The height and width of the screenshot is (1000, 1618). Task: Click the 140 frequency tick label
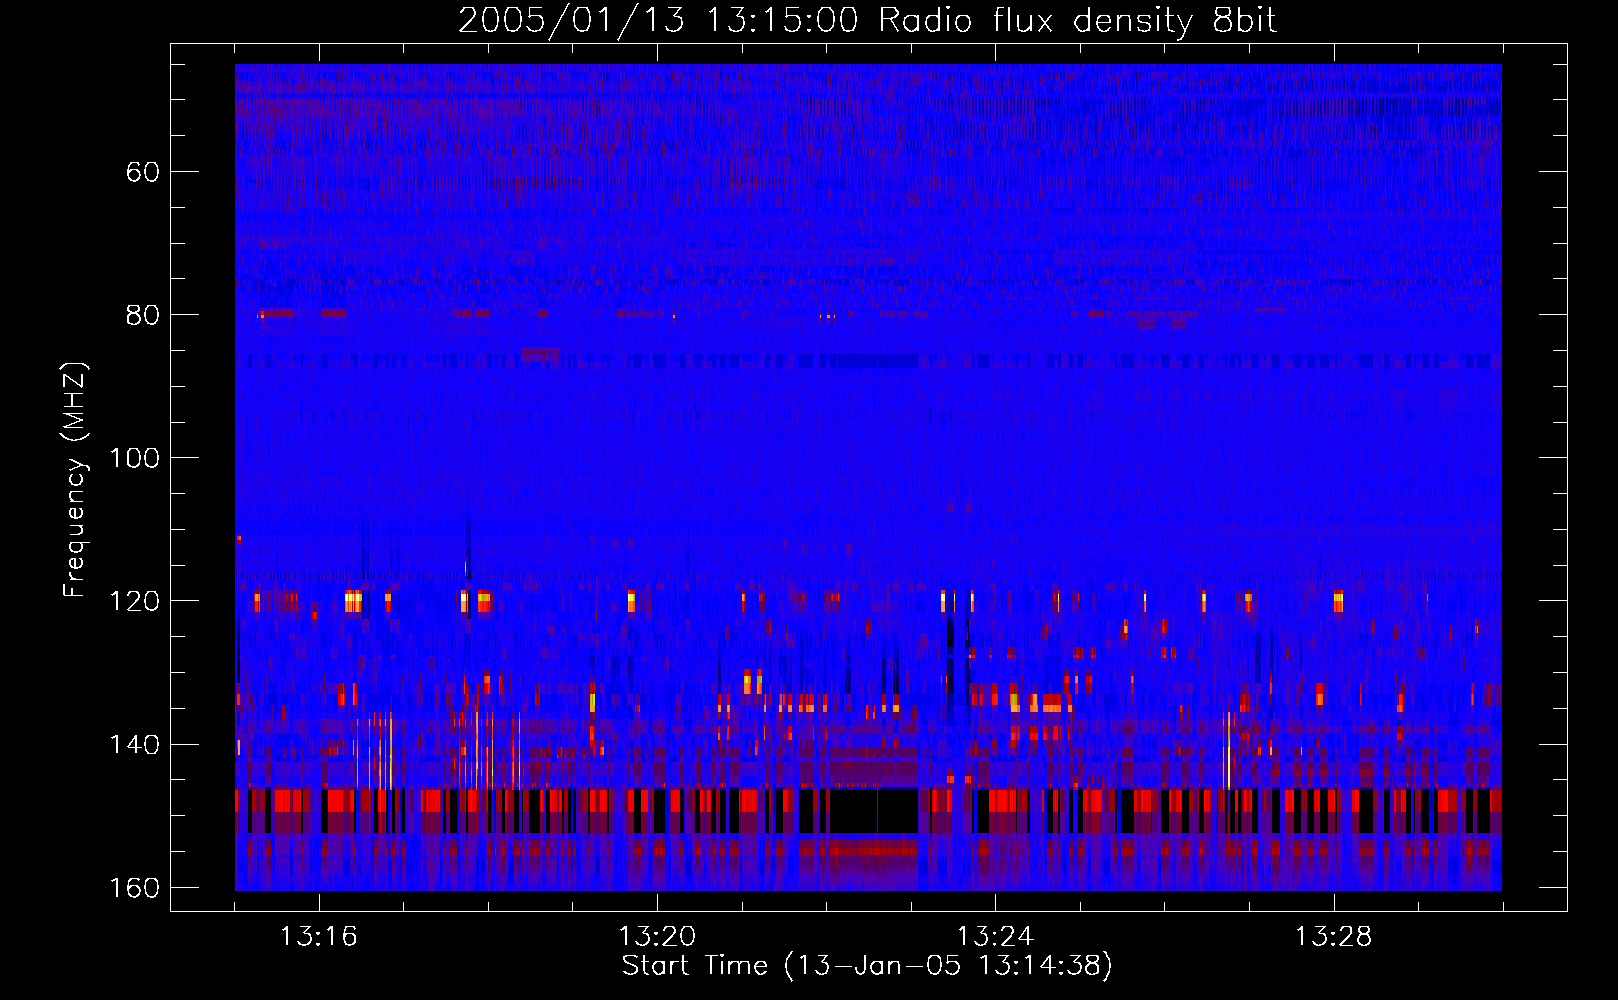pyautogui.click(x=135, y=745)
